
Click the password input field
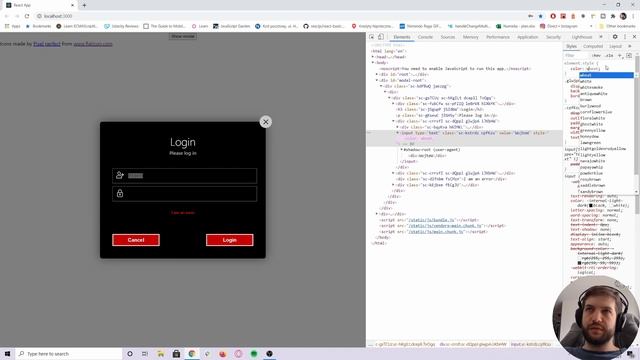tap(184, 193)
